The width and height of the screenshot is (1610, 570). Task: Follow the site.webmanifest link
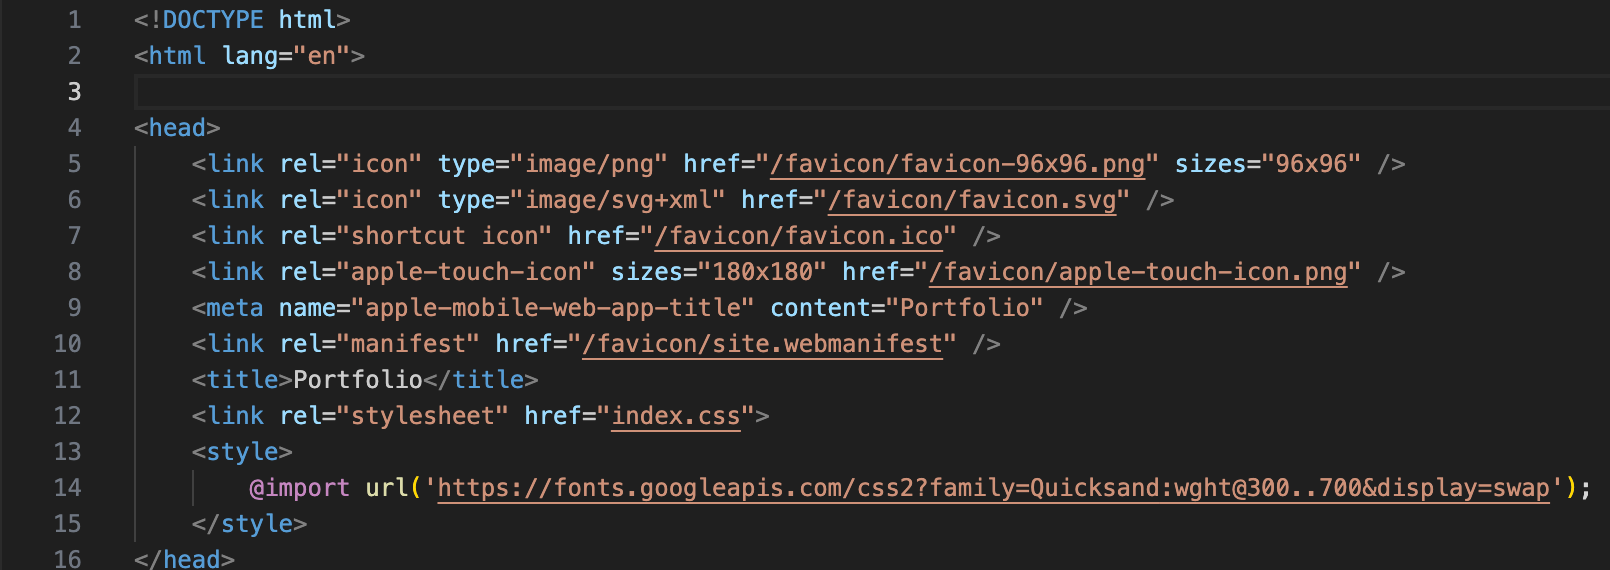tap(762, 344)
